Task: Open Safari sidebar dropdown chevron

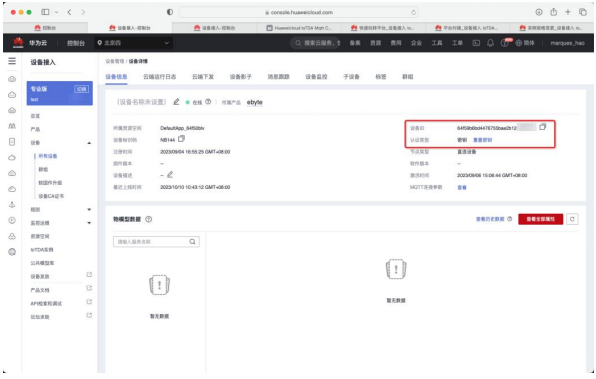Action: (x=56, y=12)
